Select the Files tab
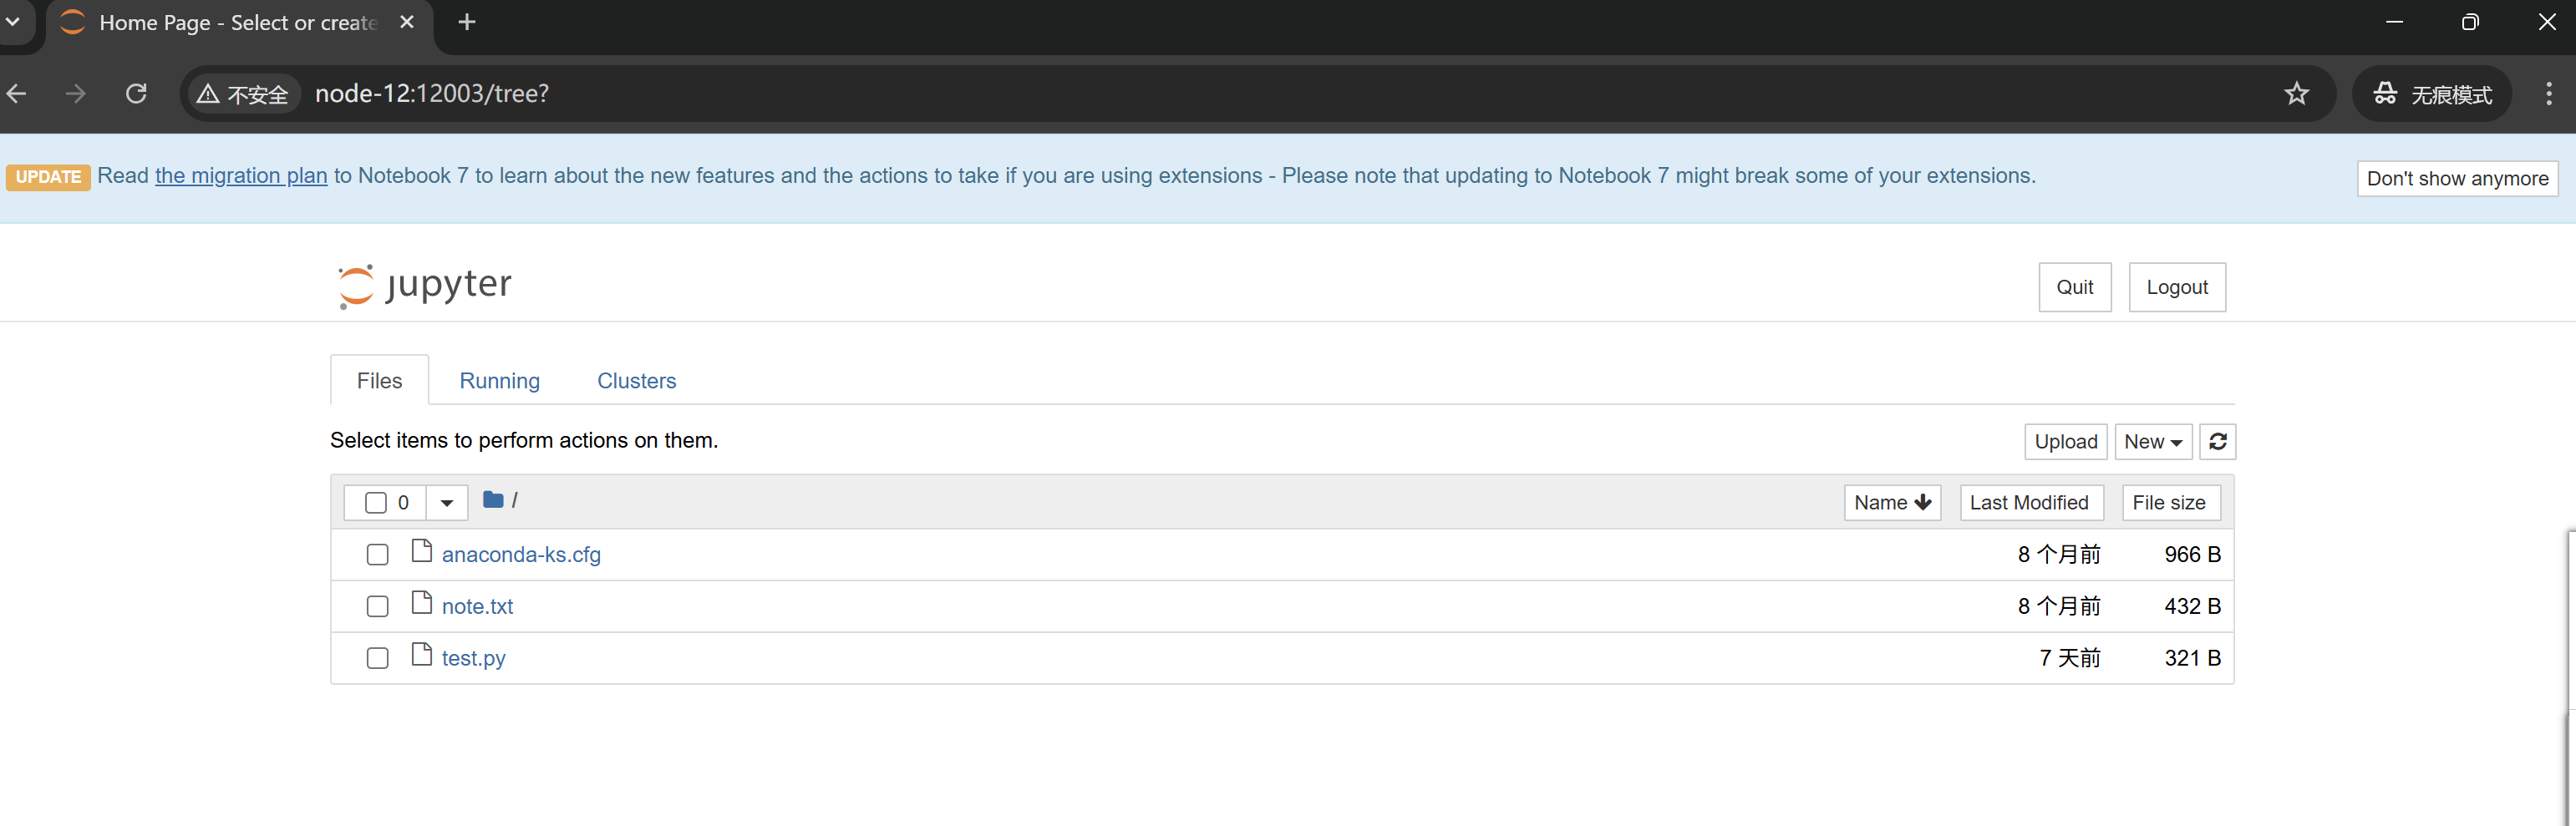 (379, 381)
